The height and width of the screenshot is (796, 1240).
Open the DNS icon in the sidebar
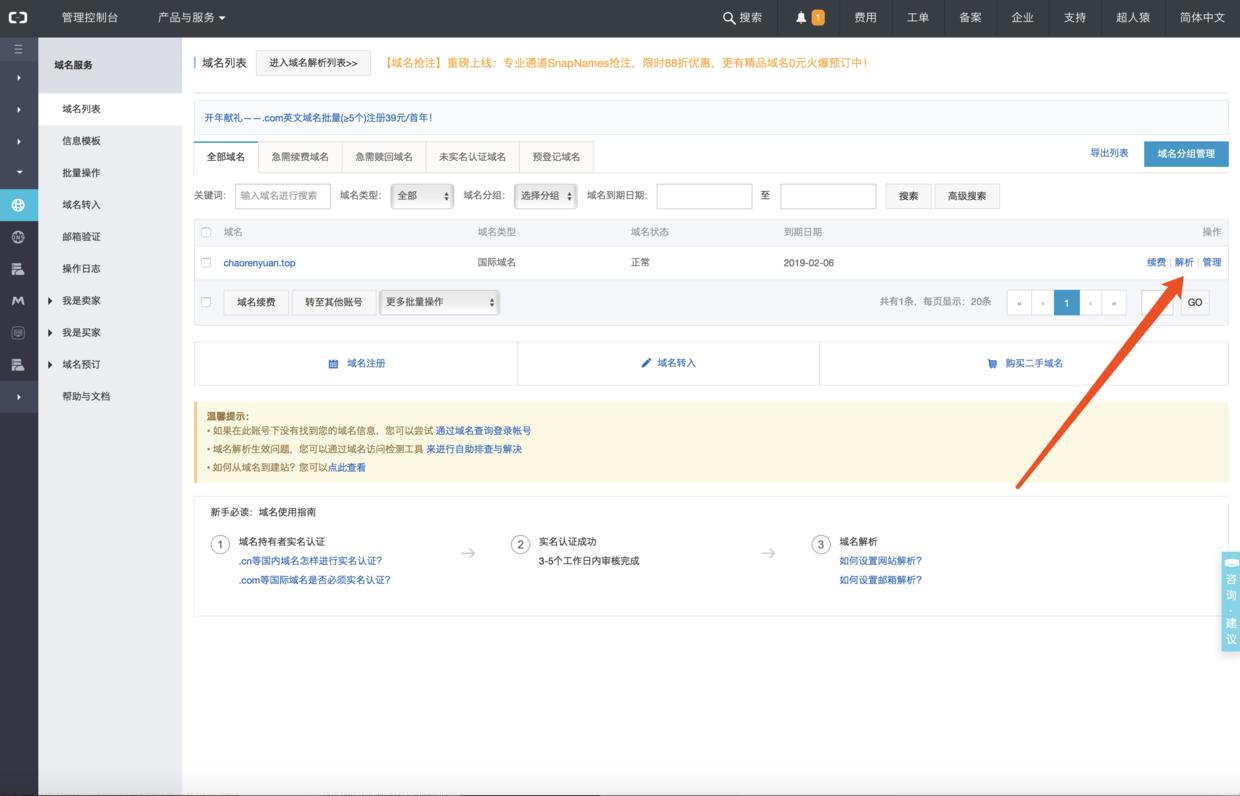[x=19, y=237]
